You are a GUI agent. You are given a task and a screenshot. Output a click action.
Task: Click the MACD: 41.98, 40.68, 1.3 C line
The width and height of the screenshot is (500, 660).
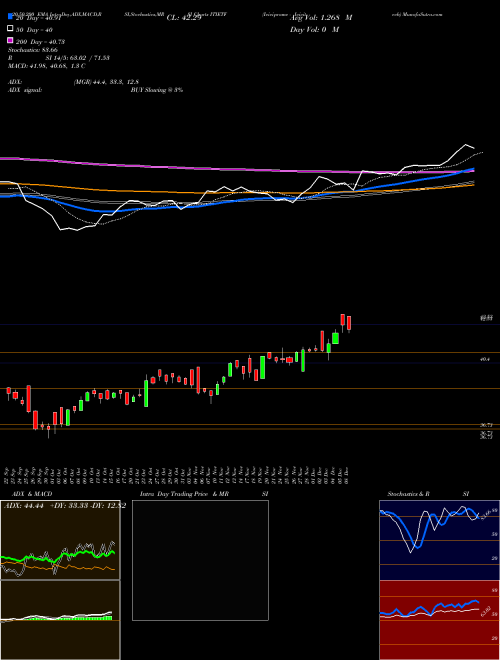(x=47, y=66)
